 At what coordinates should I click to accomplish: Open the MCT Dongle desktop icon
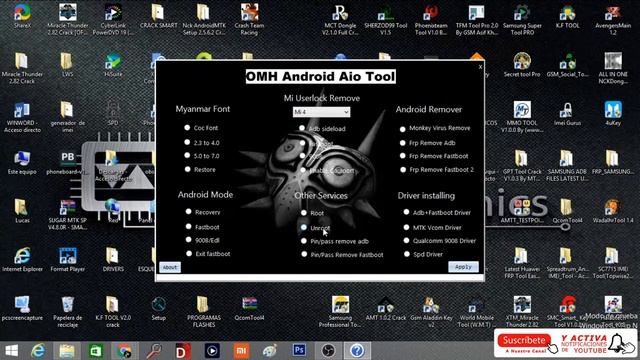pyautogui.click(x=340, y=20)
